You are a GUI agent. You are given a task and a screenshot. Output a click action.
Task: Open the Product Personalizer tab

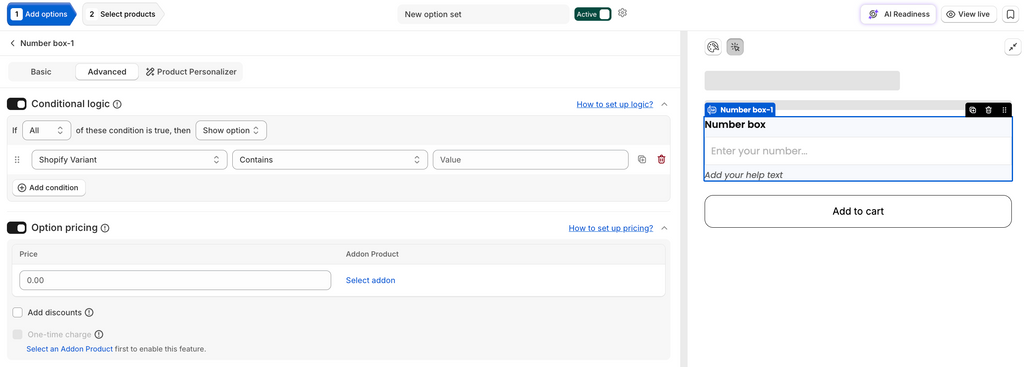[x=191, y=72]
